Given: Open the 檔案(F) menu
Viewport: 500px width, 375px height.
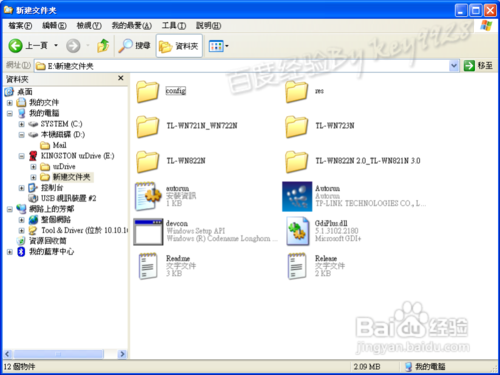Looking at the screenshot, I should 20,26.
